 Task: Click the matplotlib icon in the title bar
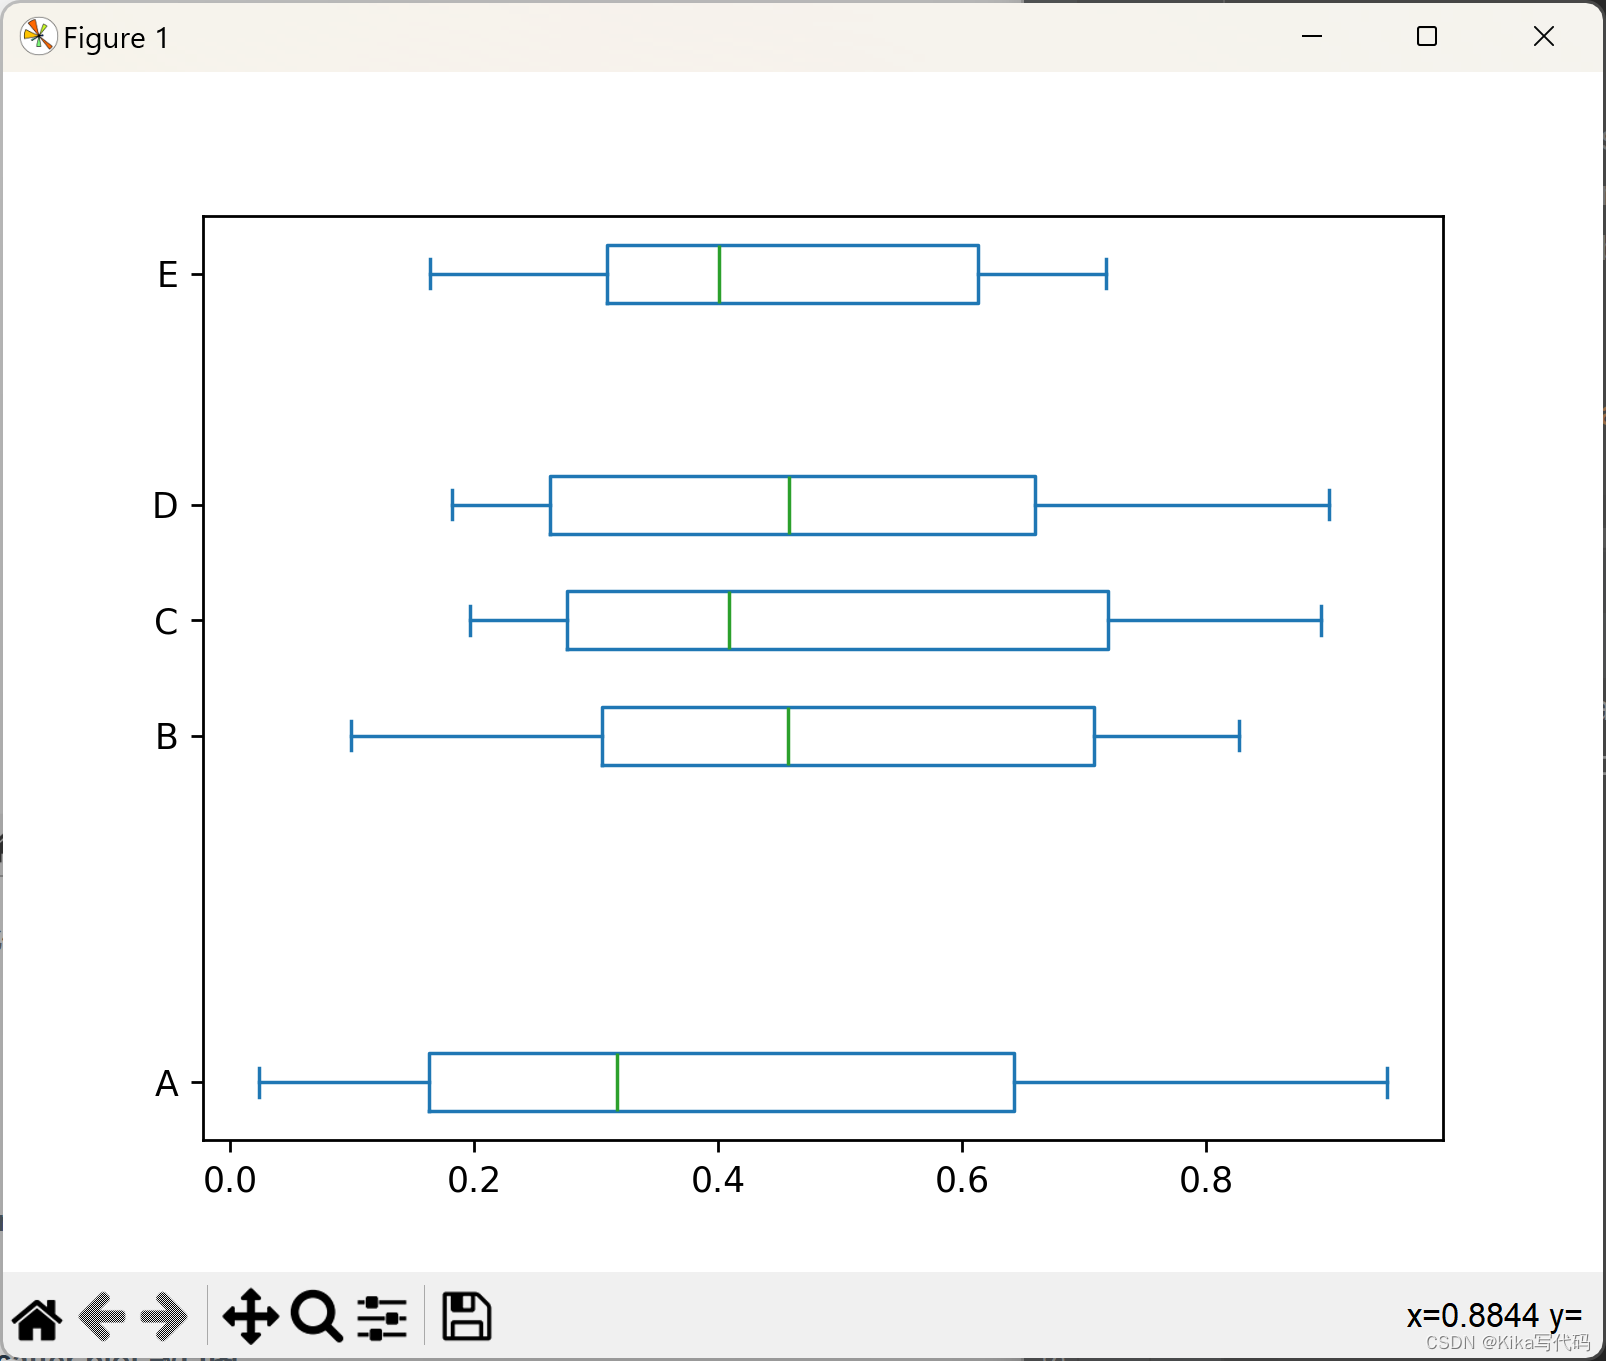coord(38,37)
